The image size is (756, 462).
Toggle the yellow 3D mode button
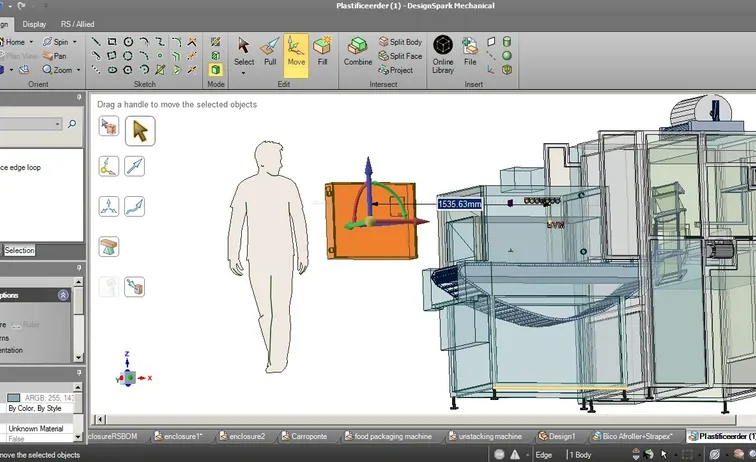216,70
